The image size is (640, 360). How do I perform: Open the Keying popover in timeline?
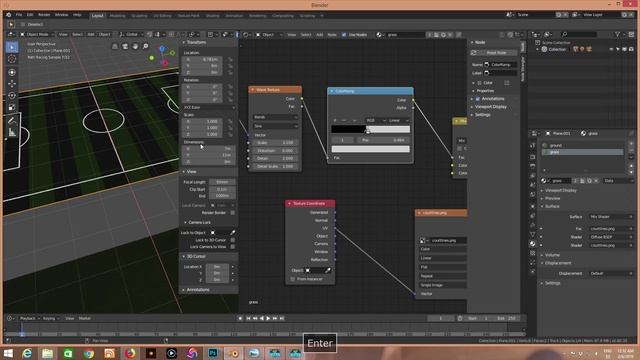[x=51, y=318]
